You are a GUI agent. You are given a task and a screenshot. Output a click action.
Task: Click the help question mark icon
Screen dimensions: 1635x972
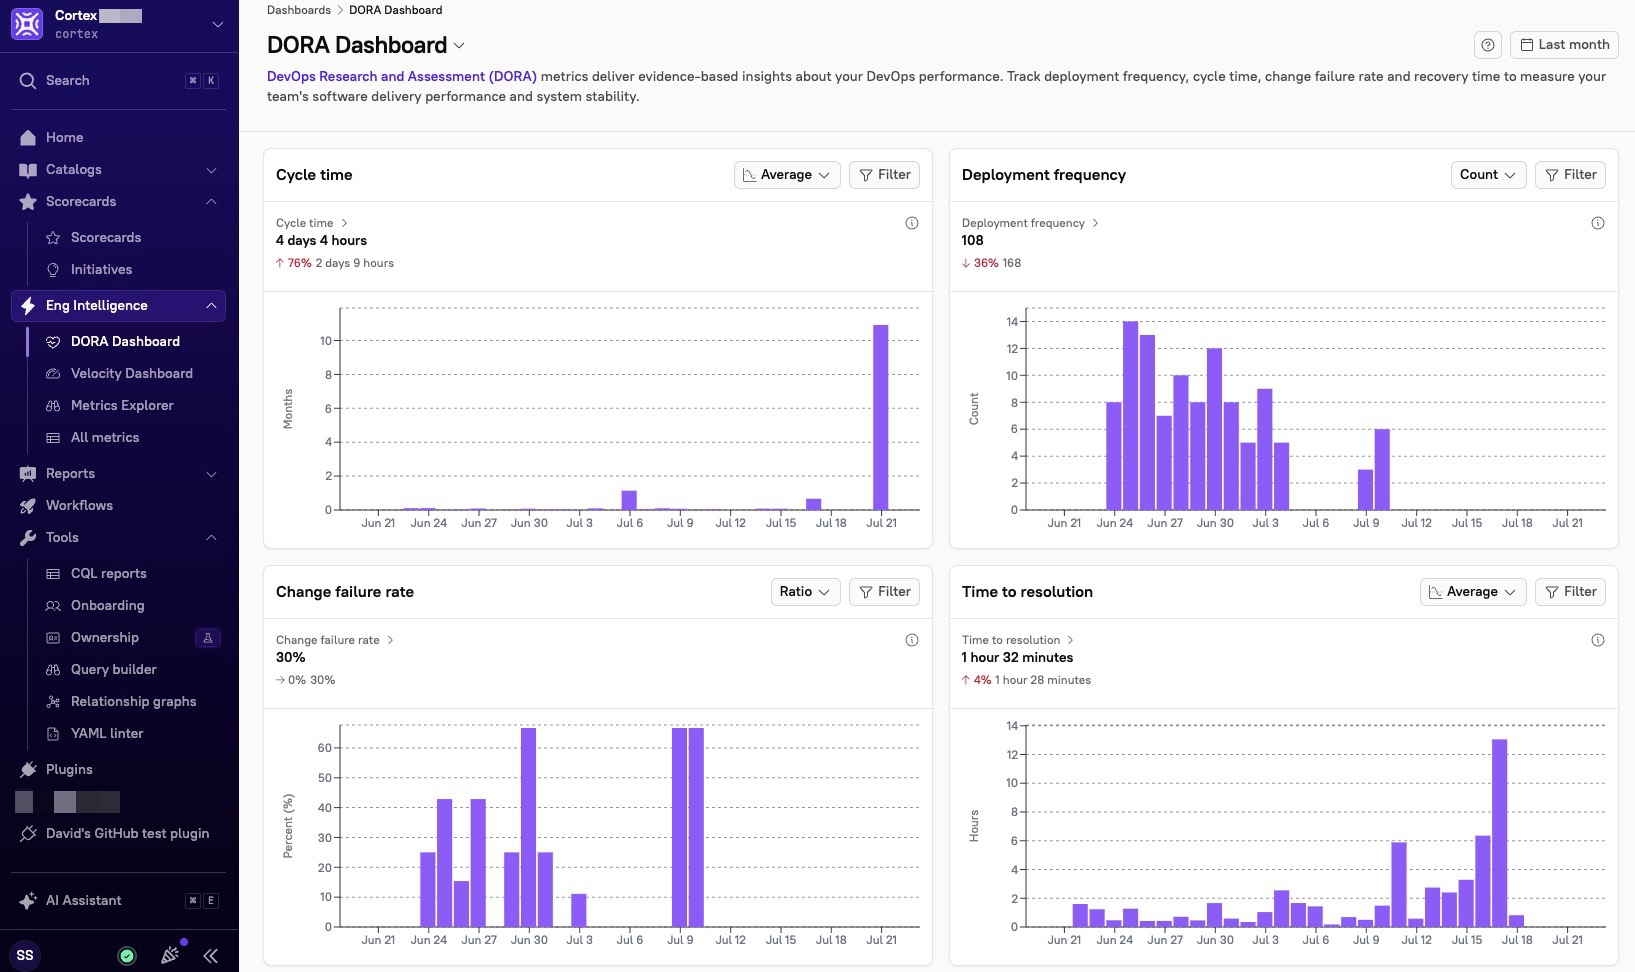coord(1488,44)
